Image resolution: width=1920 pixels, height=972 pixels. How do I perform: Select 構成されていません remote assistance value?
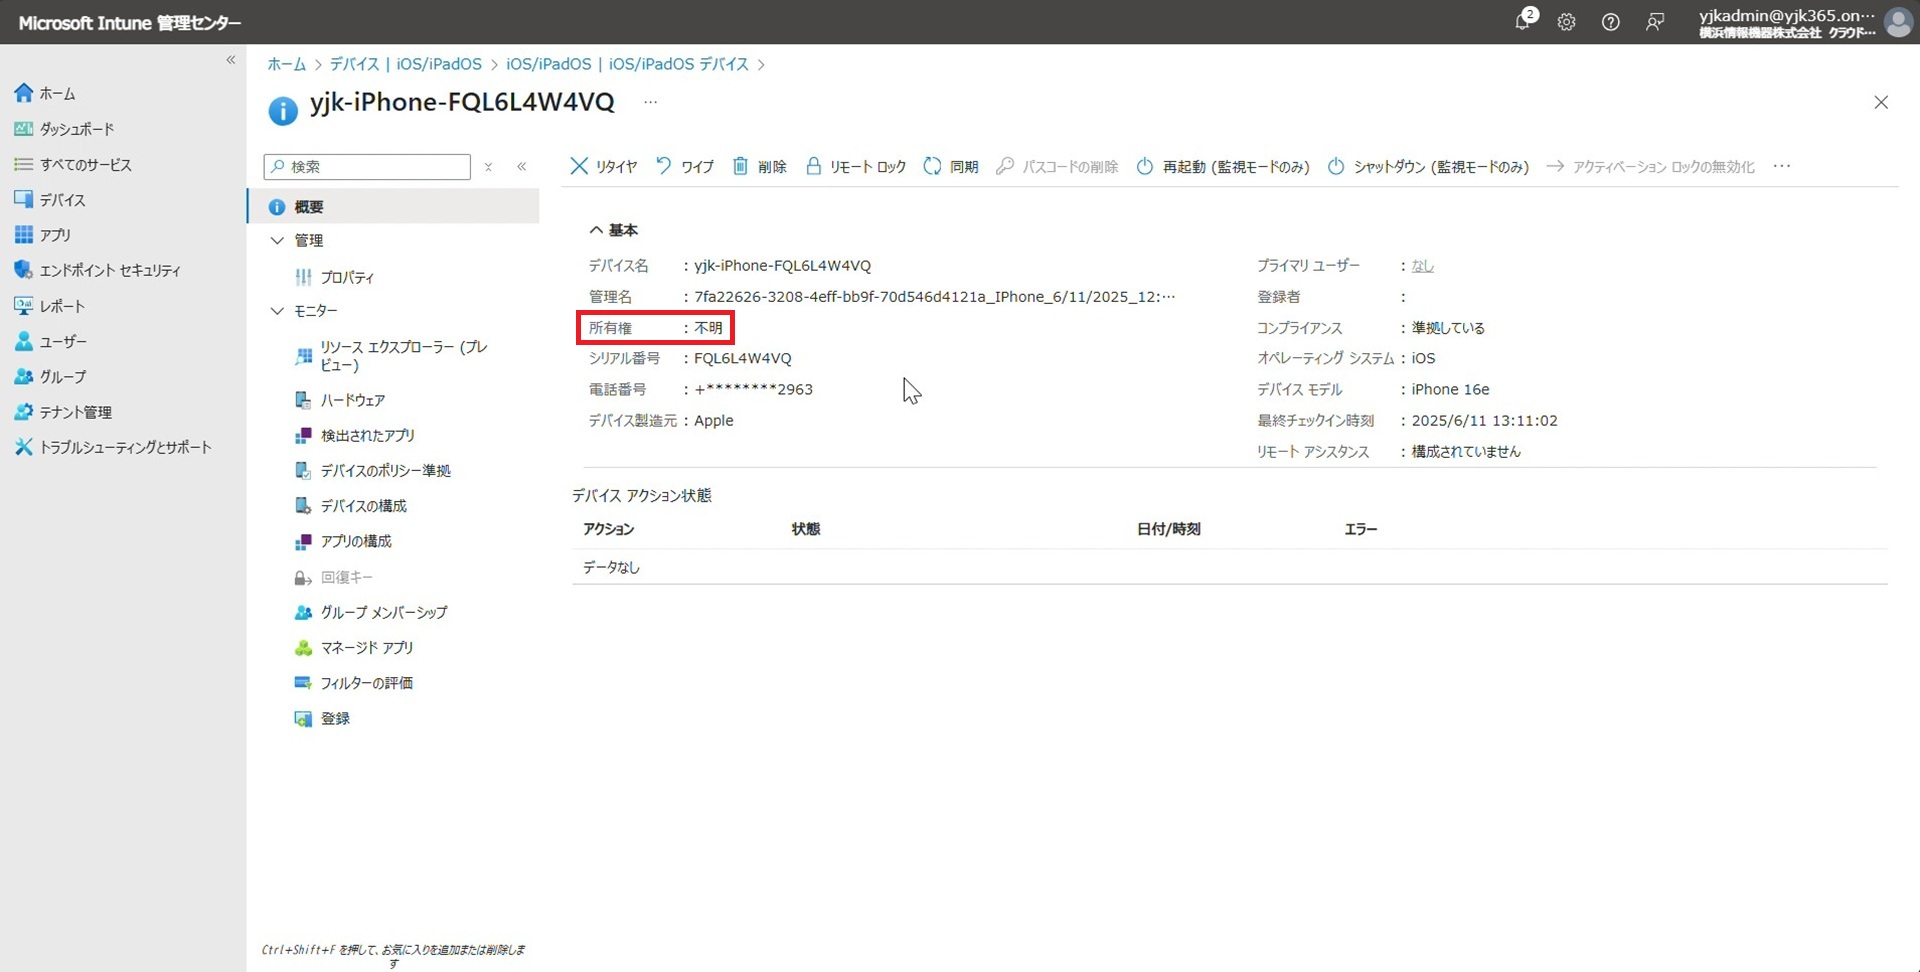point(1466,452)
